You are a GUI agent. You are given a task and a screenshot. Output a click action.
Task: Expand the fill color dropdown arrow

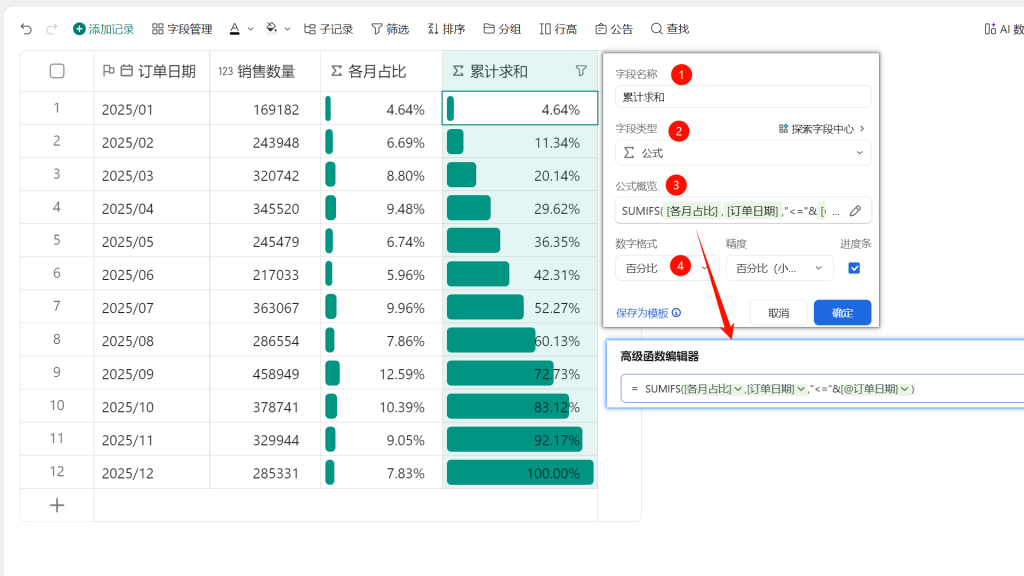287,29
